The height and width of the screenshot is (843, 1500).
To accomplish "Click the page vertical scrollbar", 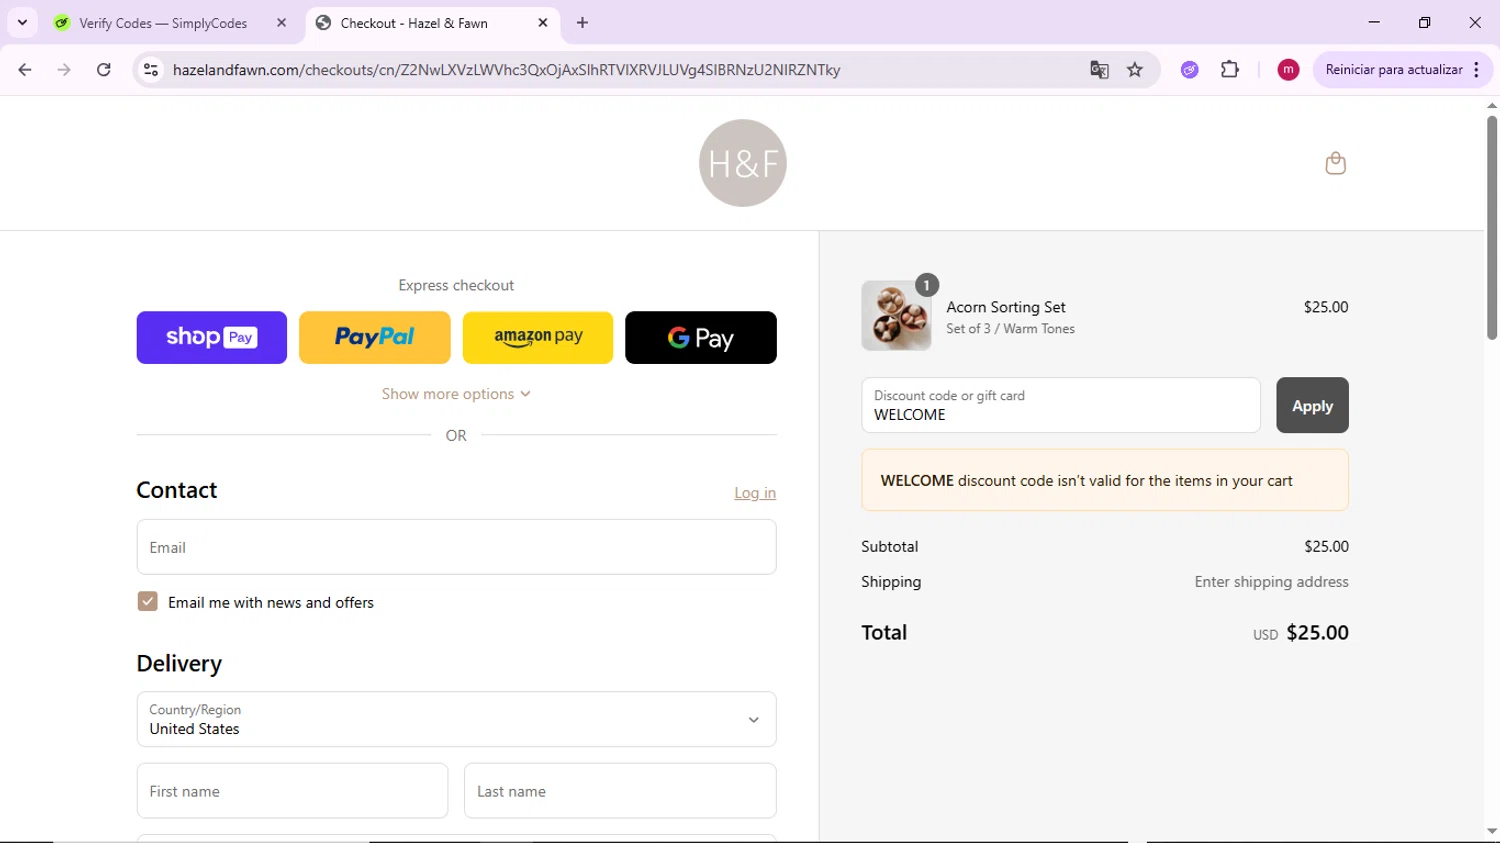I will [x=1492, y=229].
